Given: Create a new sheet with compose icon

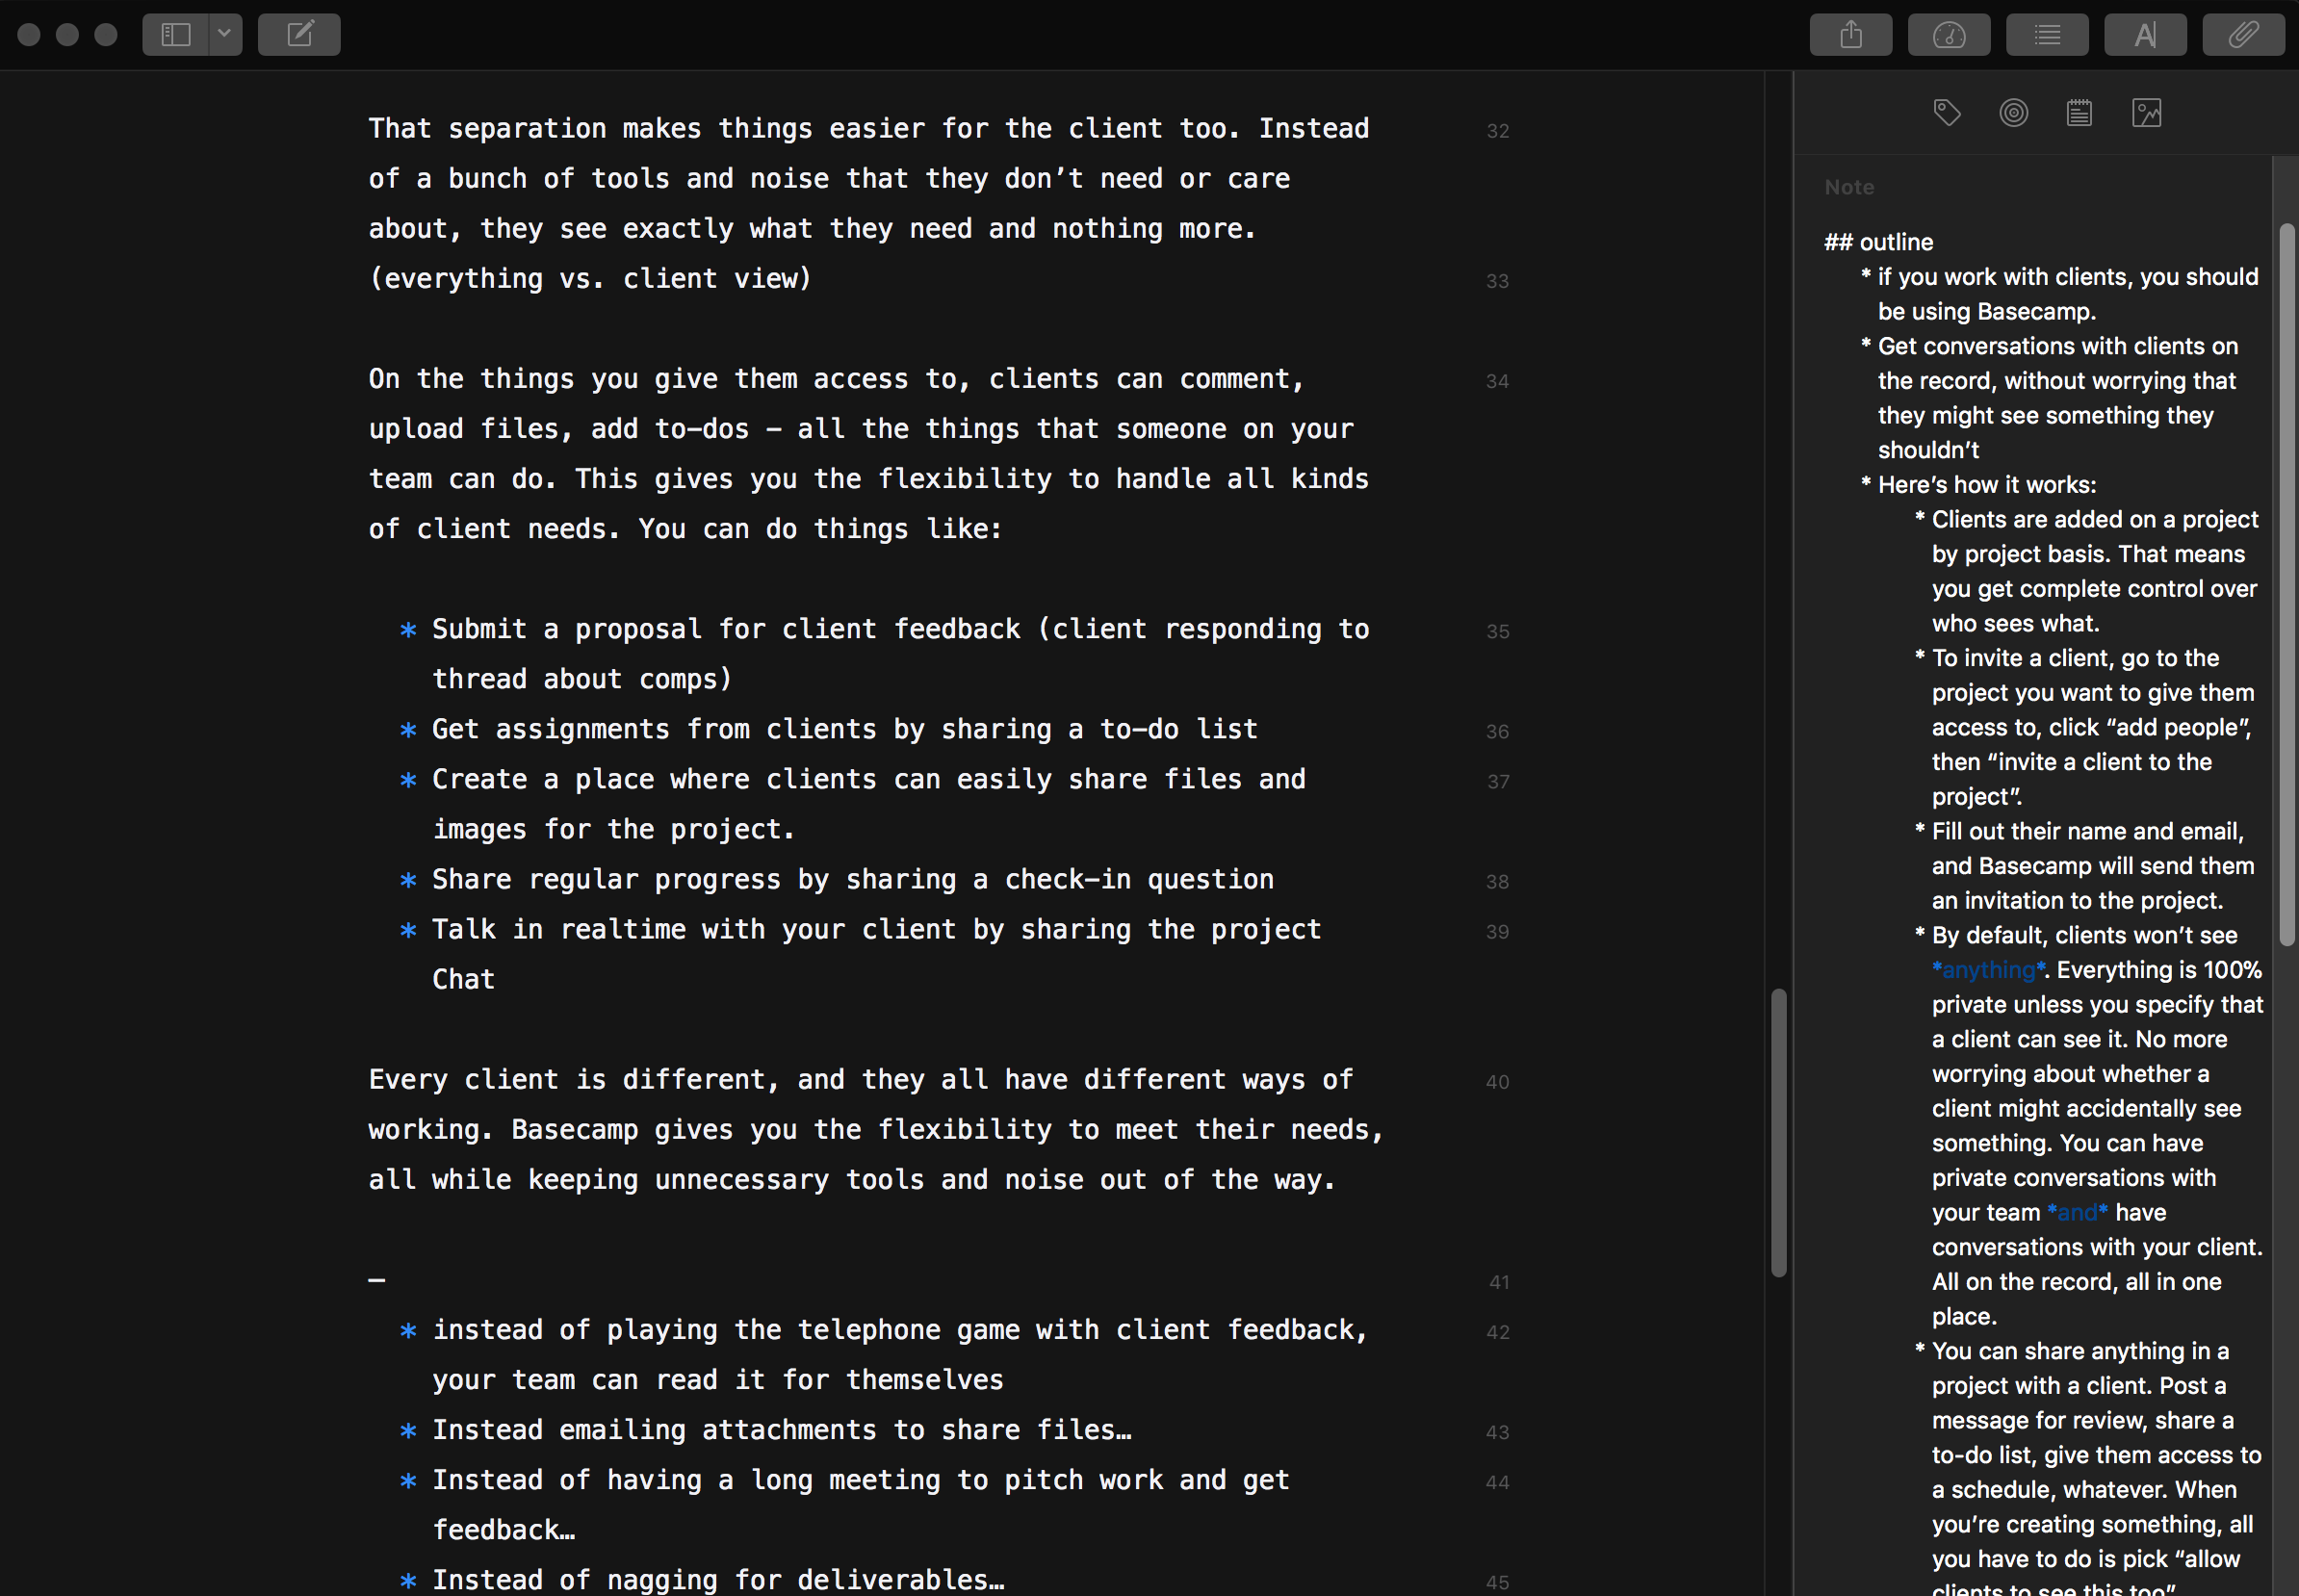Looking at the screenshot, I should (x=299, y=35).
